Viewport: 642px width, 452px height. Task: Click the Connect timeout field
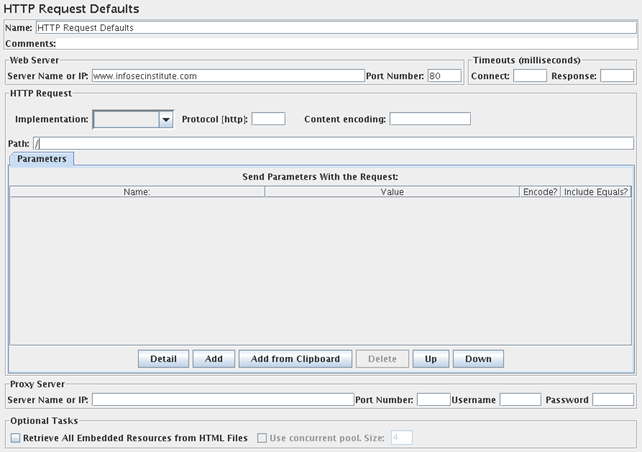(529, 76)
